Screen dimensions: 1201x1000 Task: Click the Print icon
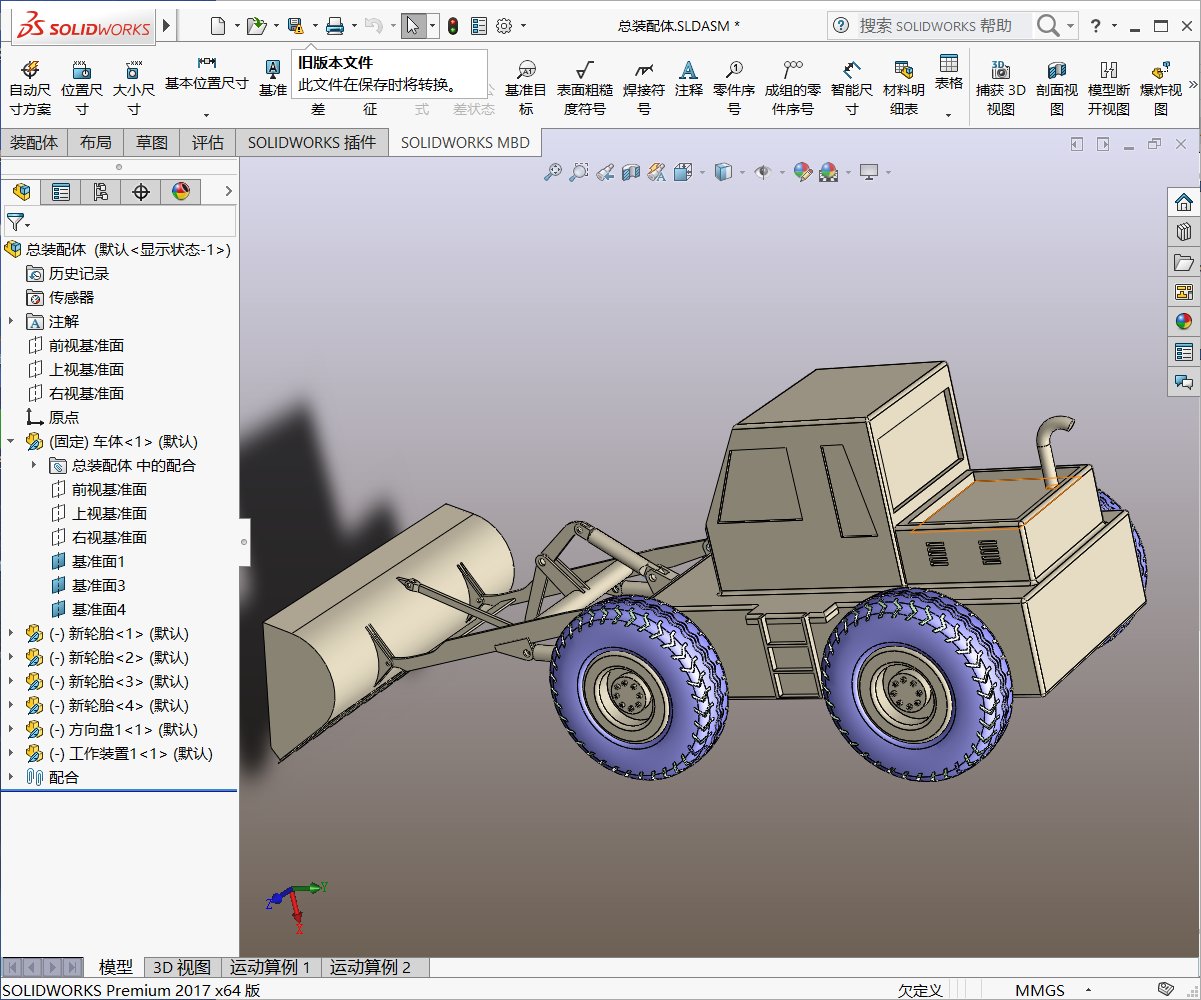[334, 25]
